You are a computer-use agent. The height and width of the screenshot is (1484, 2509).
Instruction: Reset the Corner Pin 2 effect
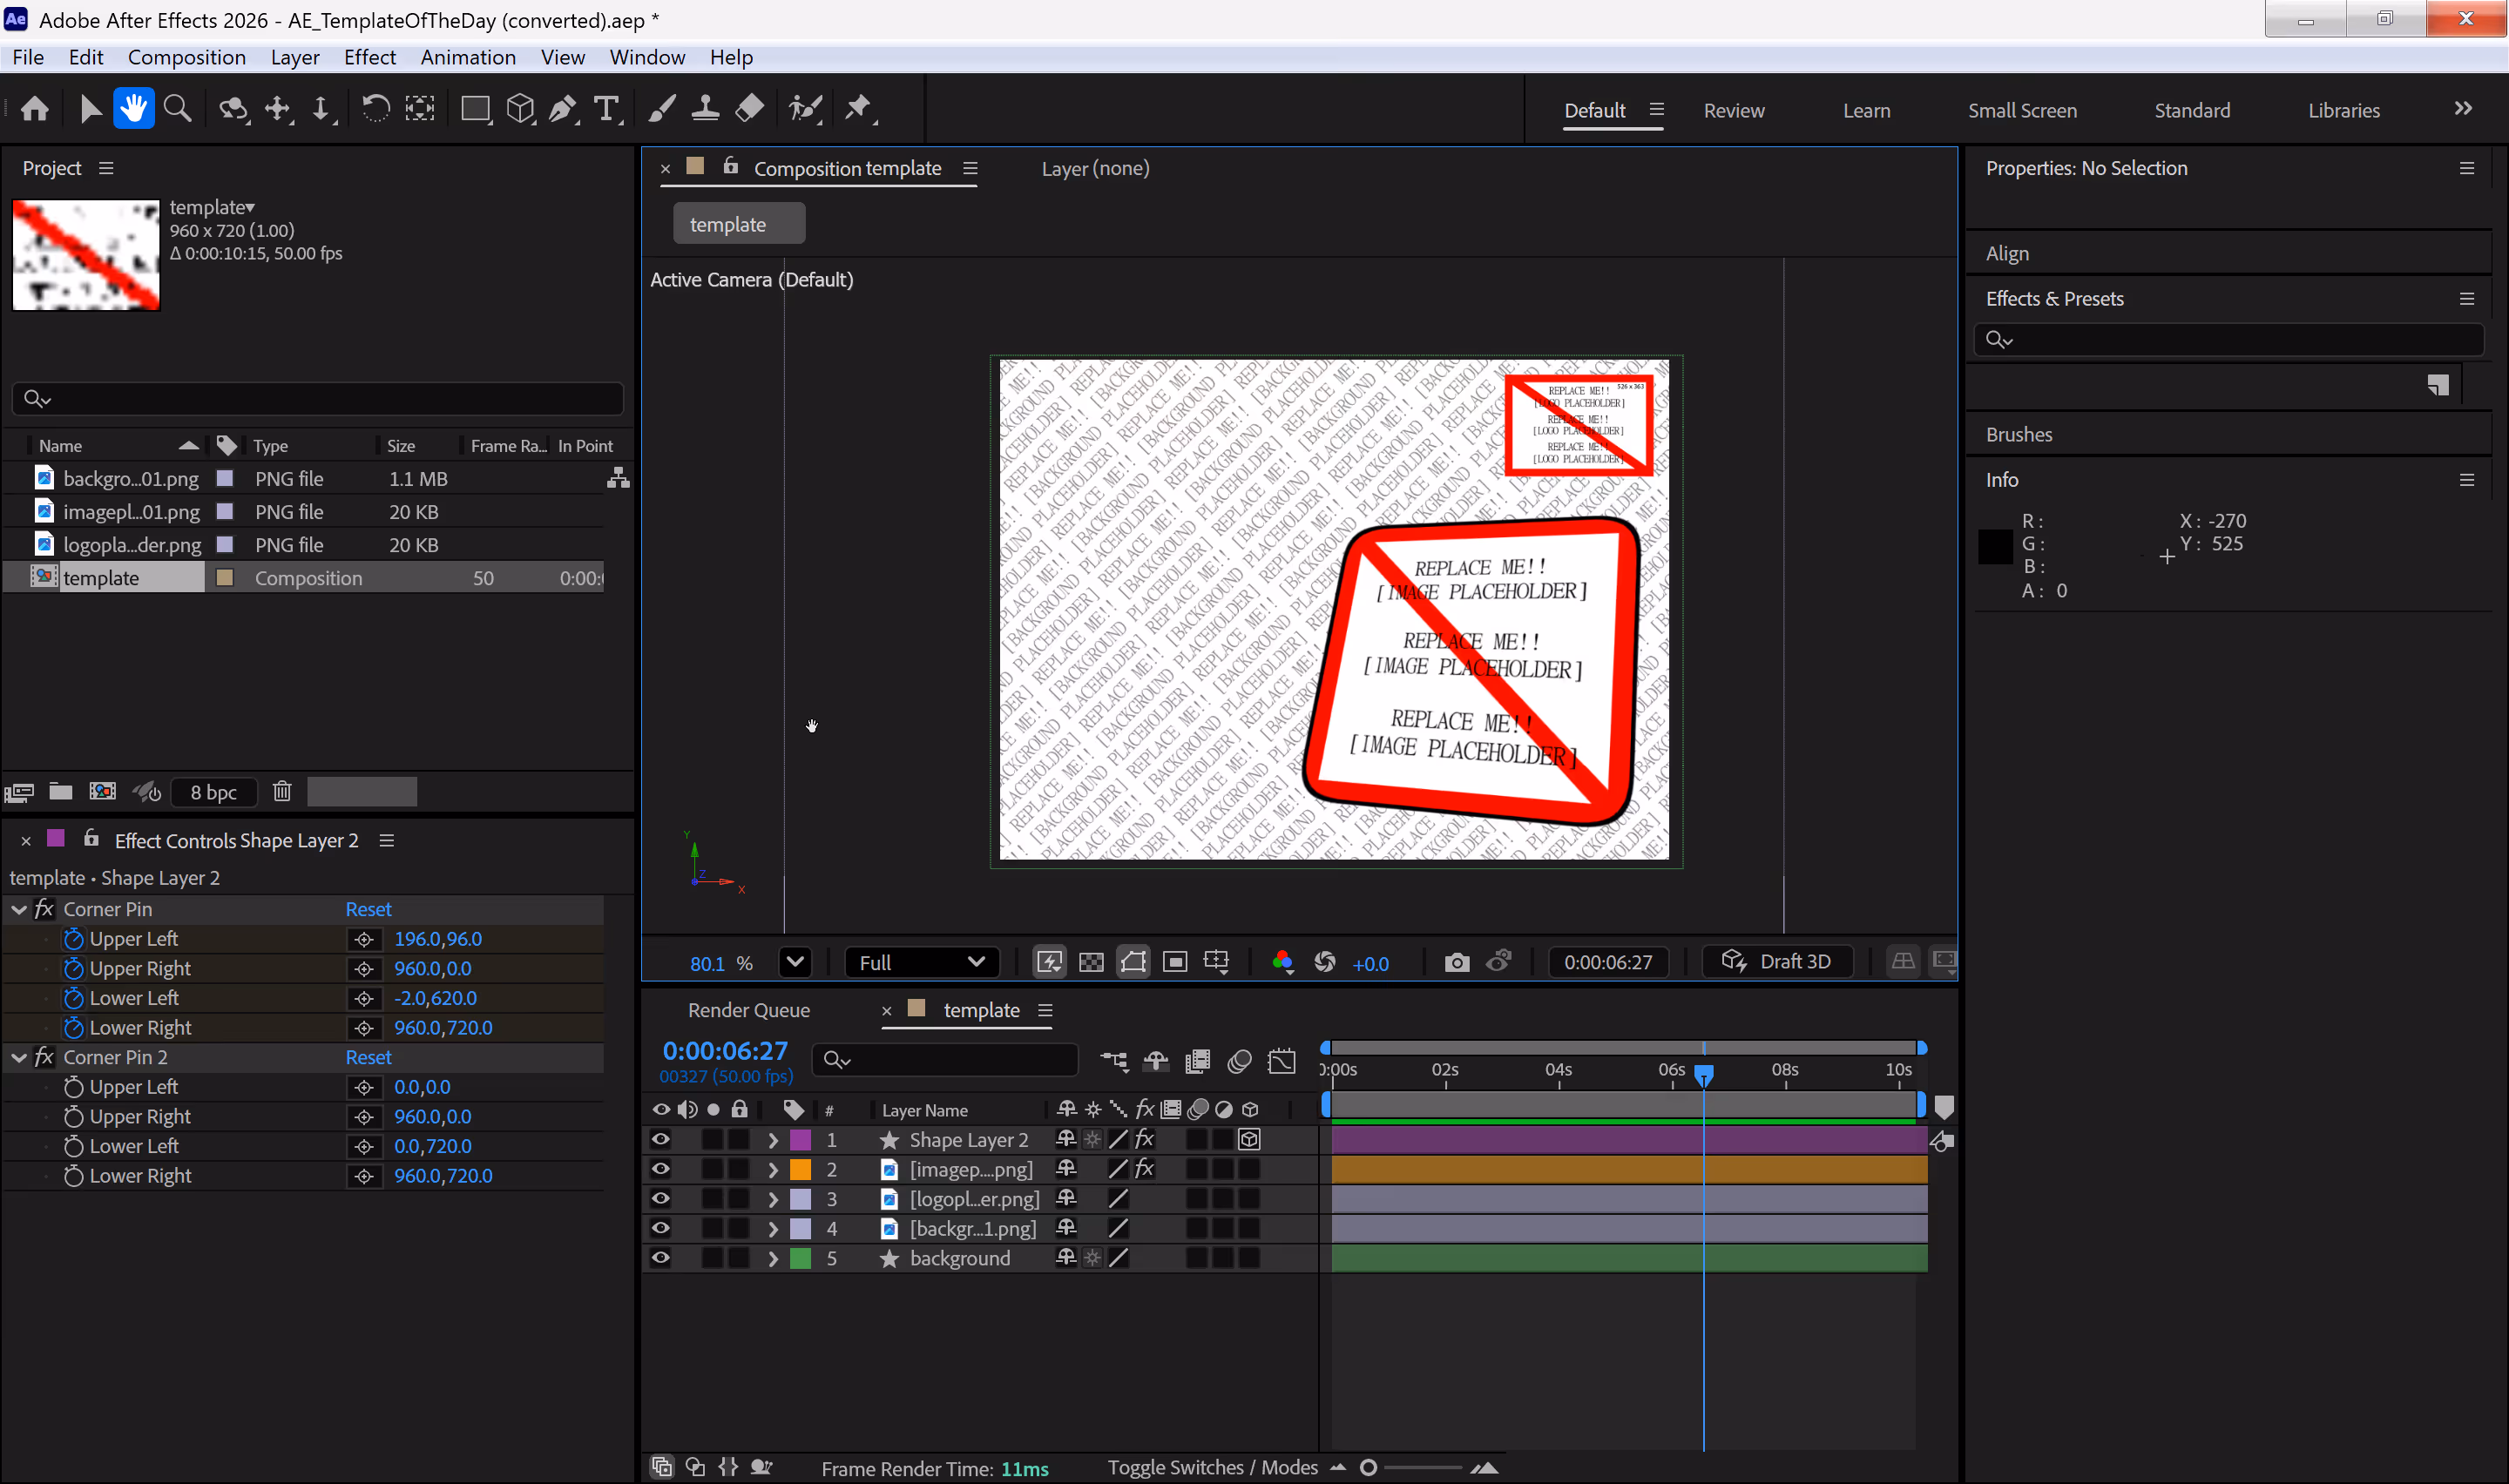(x=368, y=1057)
